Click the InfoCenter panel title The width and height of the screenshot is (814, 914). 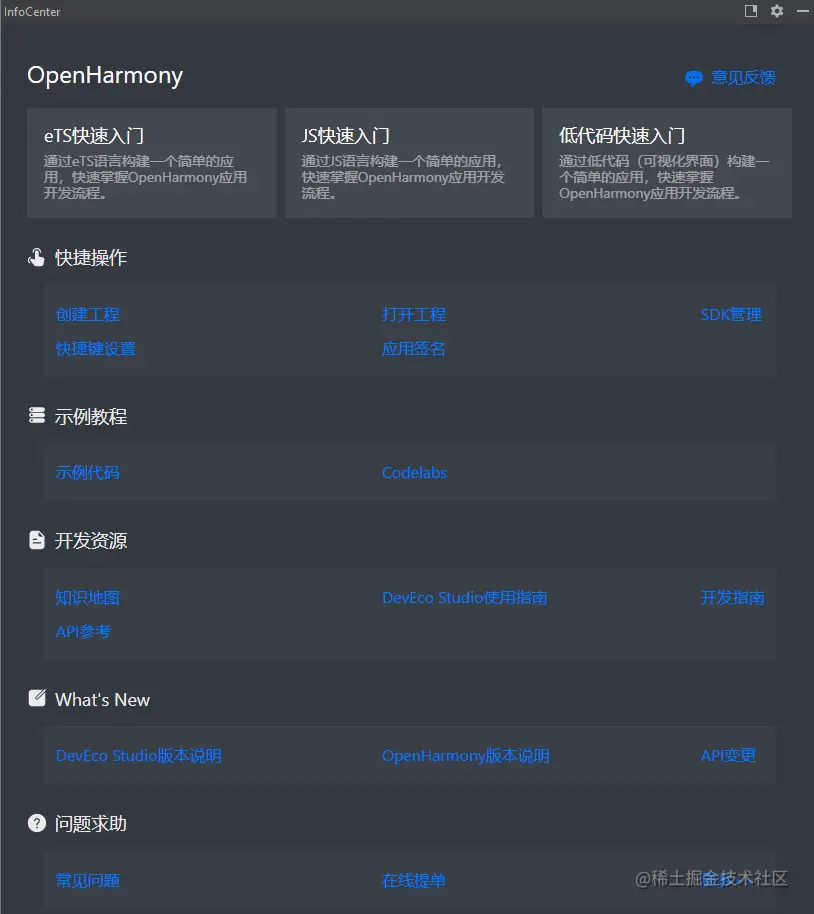click(32, 12)
